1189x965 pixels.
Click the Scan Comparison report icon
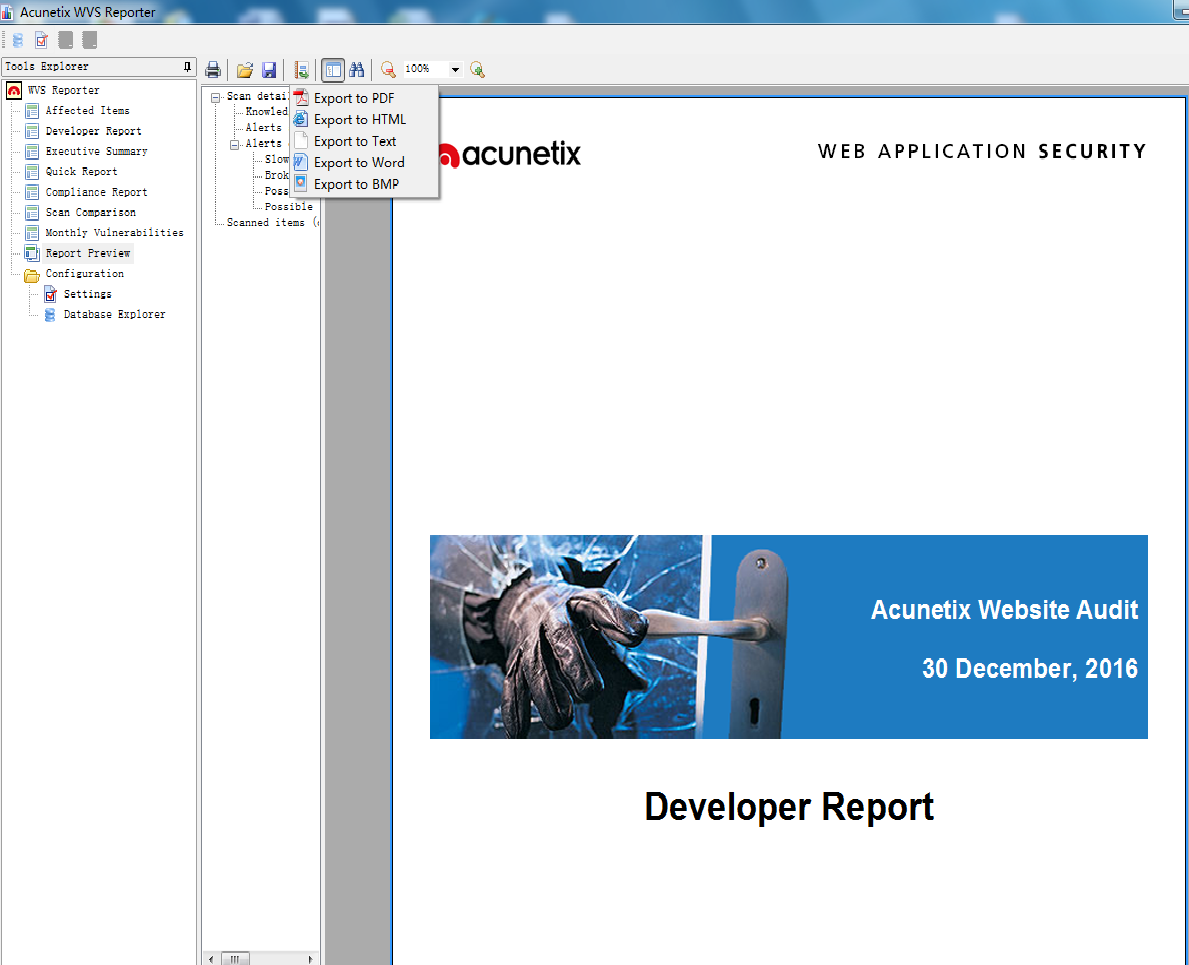click(32, 213)
